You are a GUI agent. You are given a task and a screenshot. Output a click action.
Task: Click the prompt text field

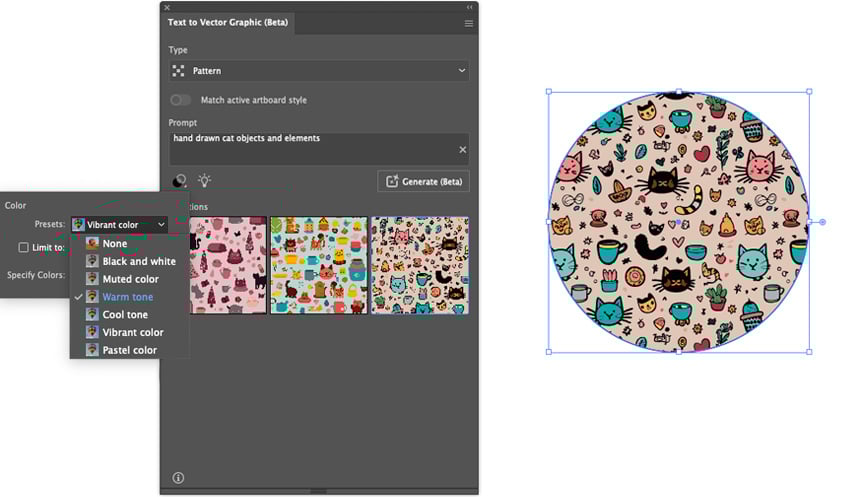(x=319, y=149)
